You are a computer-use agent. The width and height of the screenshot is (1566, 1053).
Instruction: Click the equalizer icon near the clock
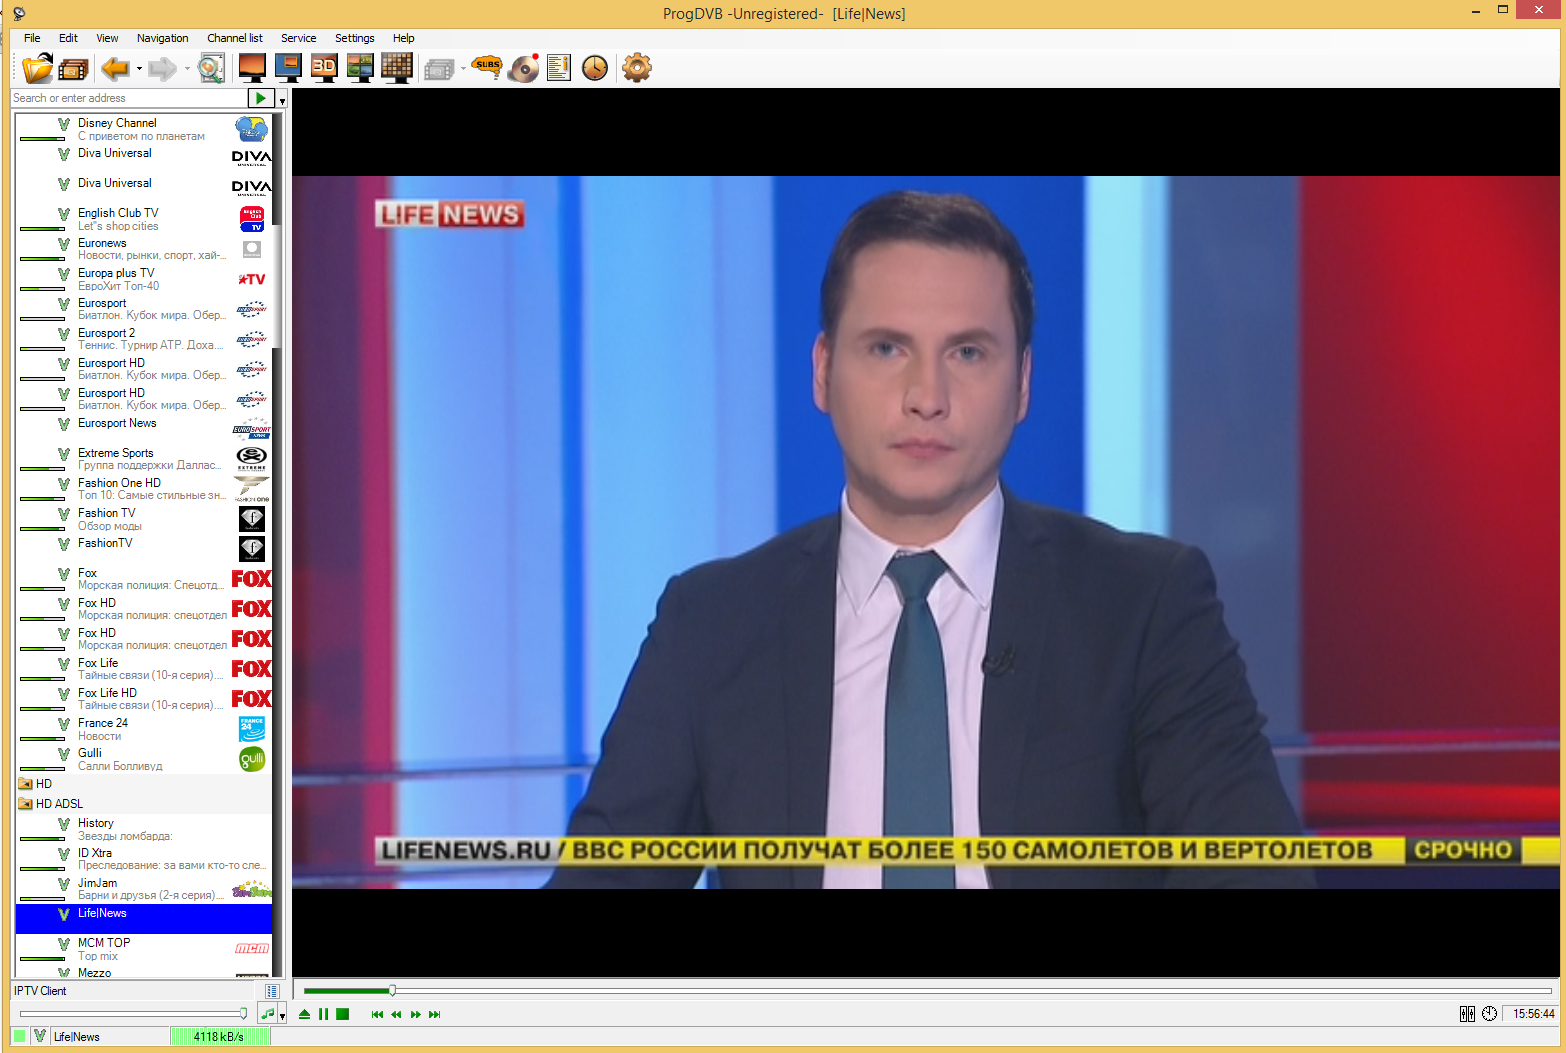(1467, 1014)
